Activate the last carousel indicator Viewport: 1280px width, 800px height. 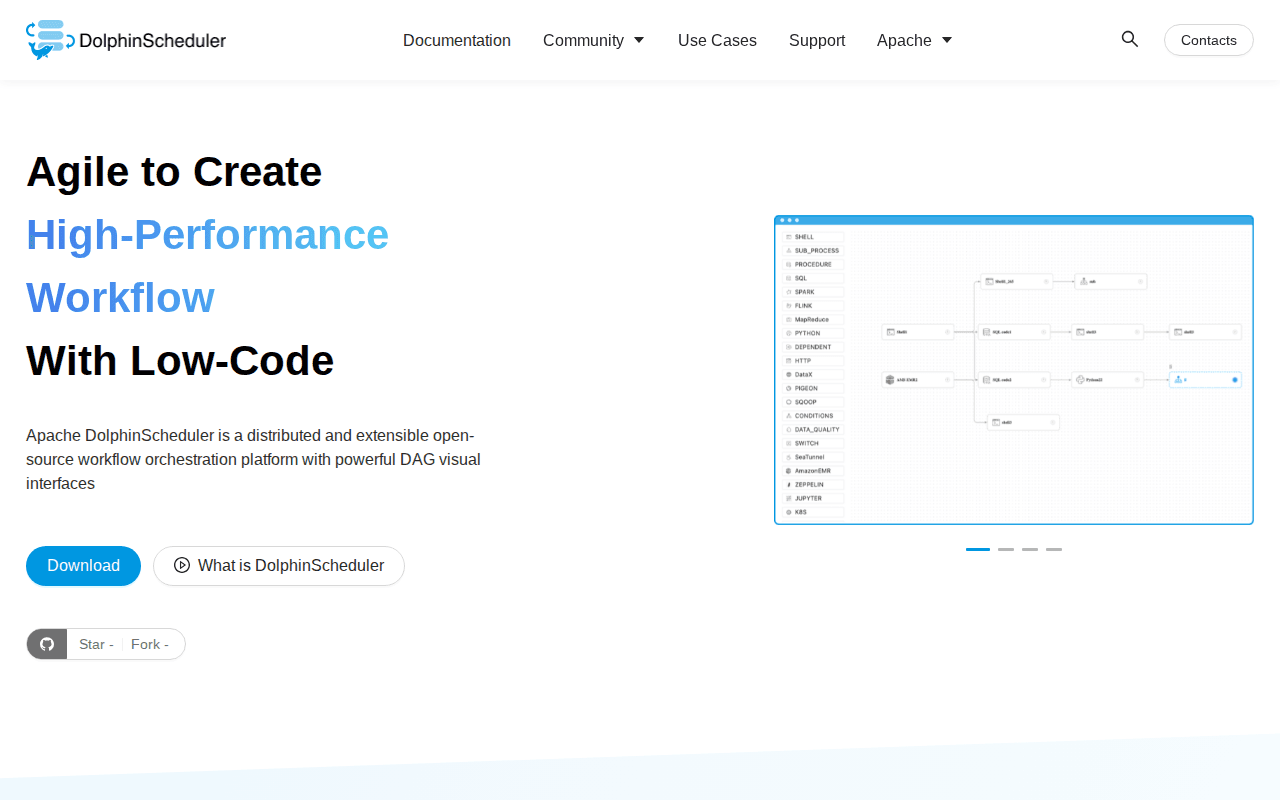(1053, 549)
